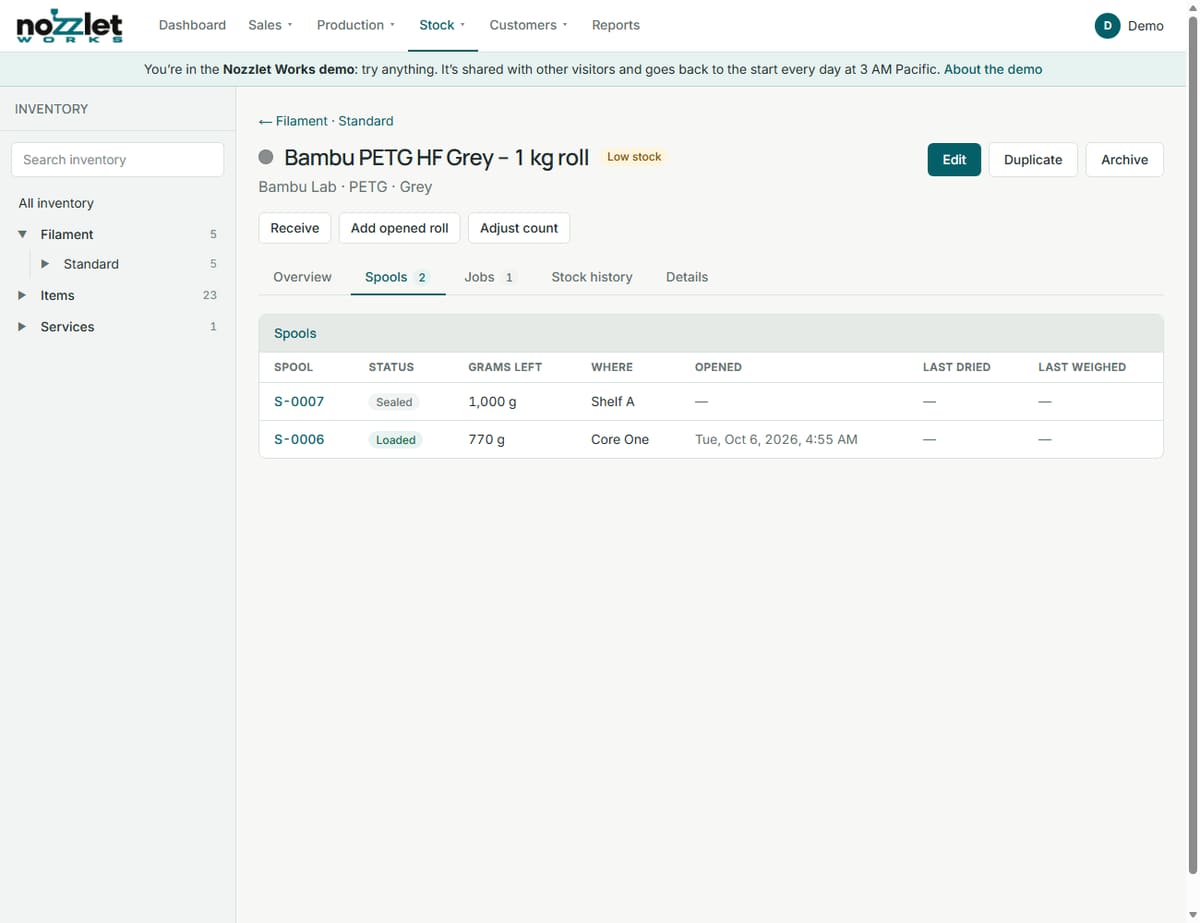Open the About the demo link
The width and height of the screenshot is (1200, 923).
coord(993,69)
